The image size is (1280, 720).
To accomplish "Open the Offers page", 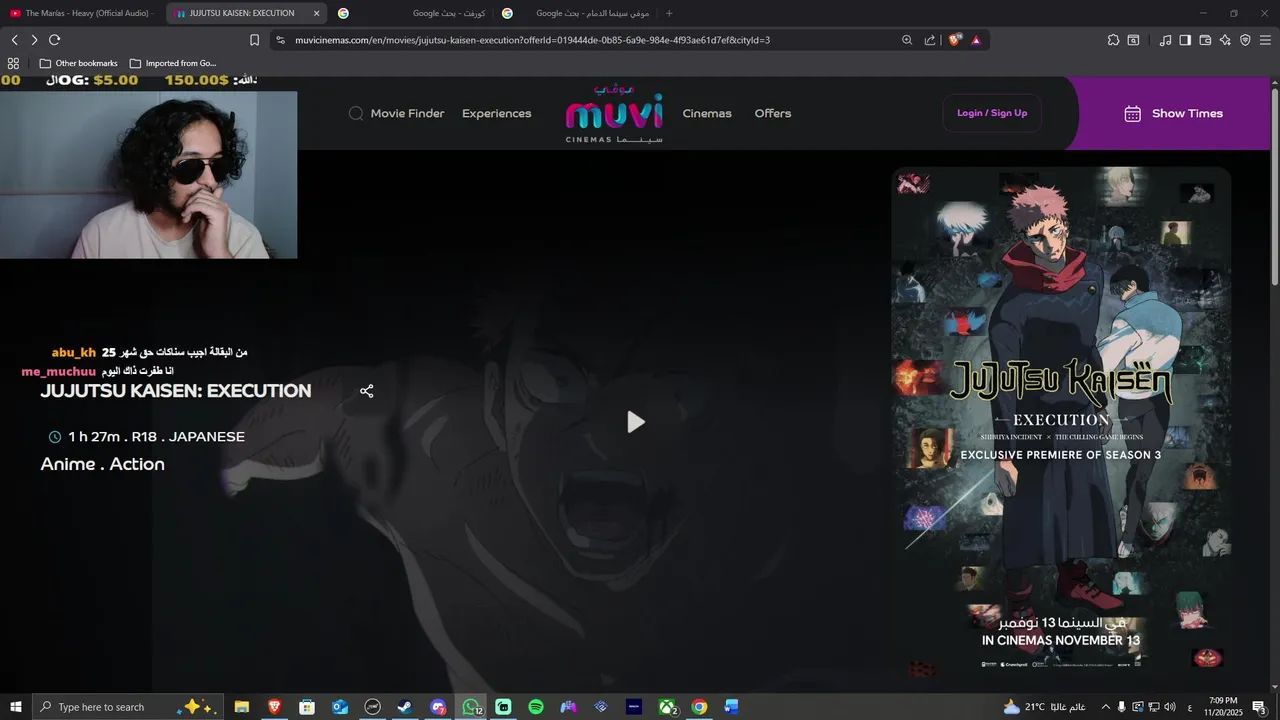I will (x=772, y=113).
